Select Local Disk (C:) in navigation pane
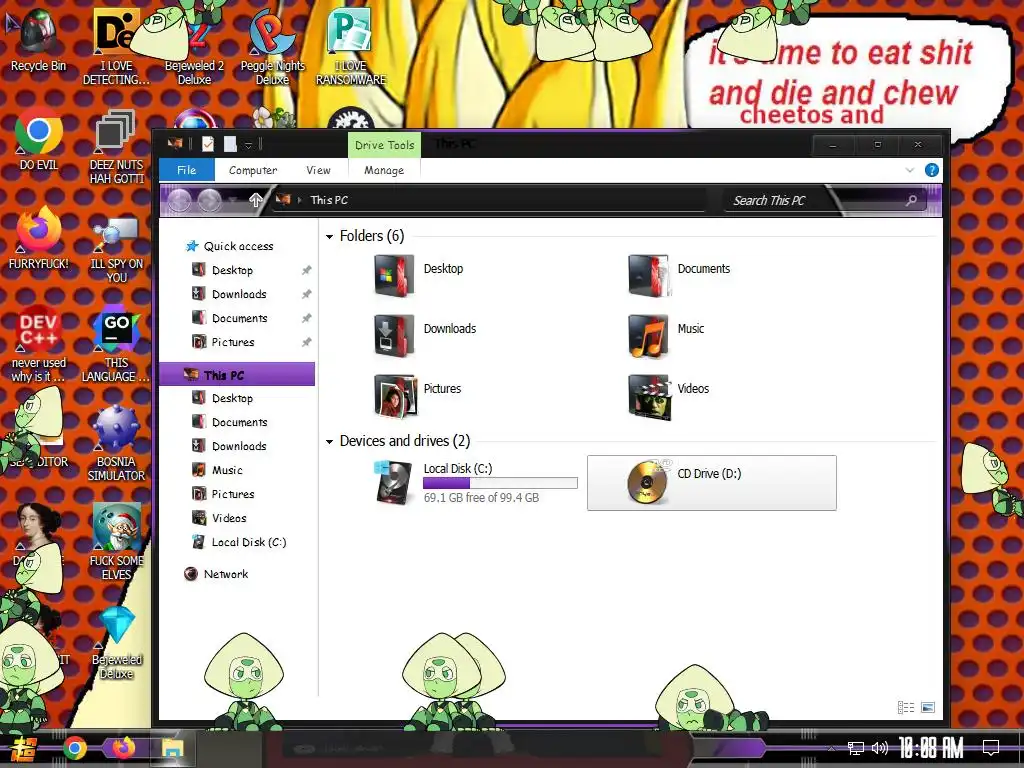The width and height of the screenshot is (1024, 768). coord(239,542)
